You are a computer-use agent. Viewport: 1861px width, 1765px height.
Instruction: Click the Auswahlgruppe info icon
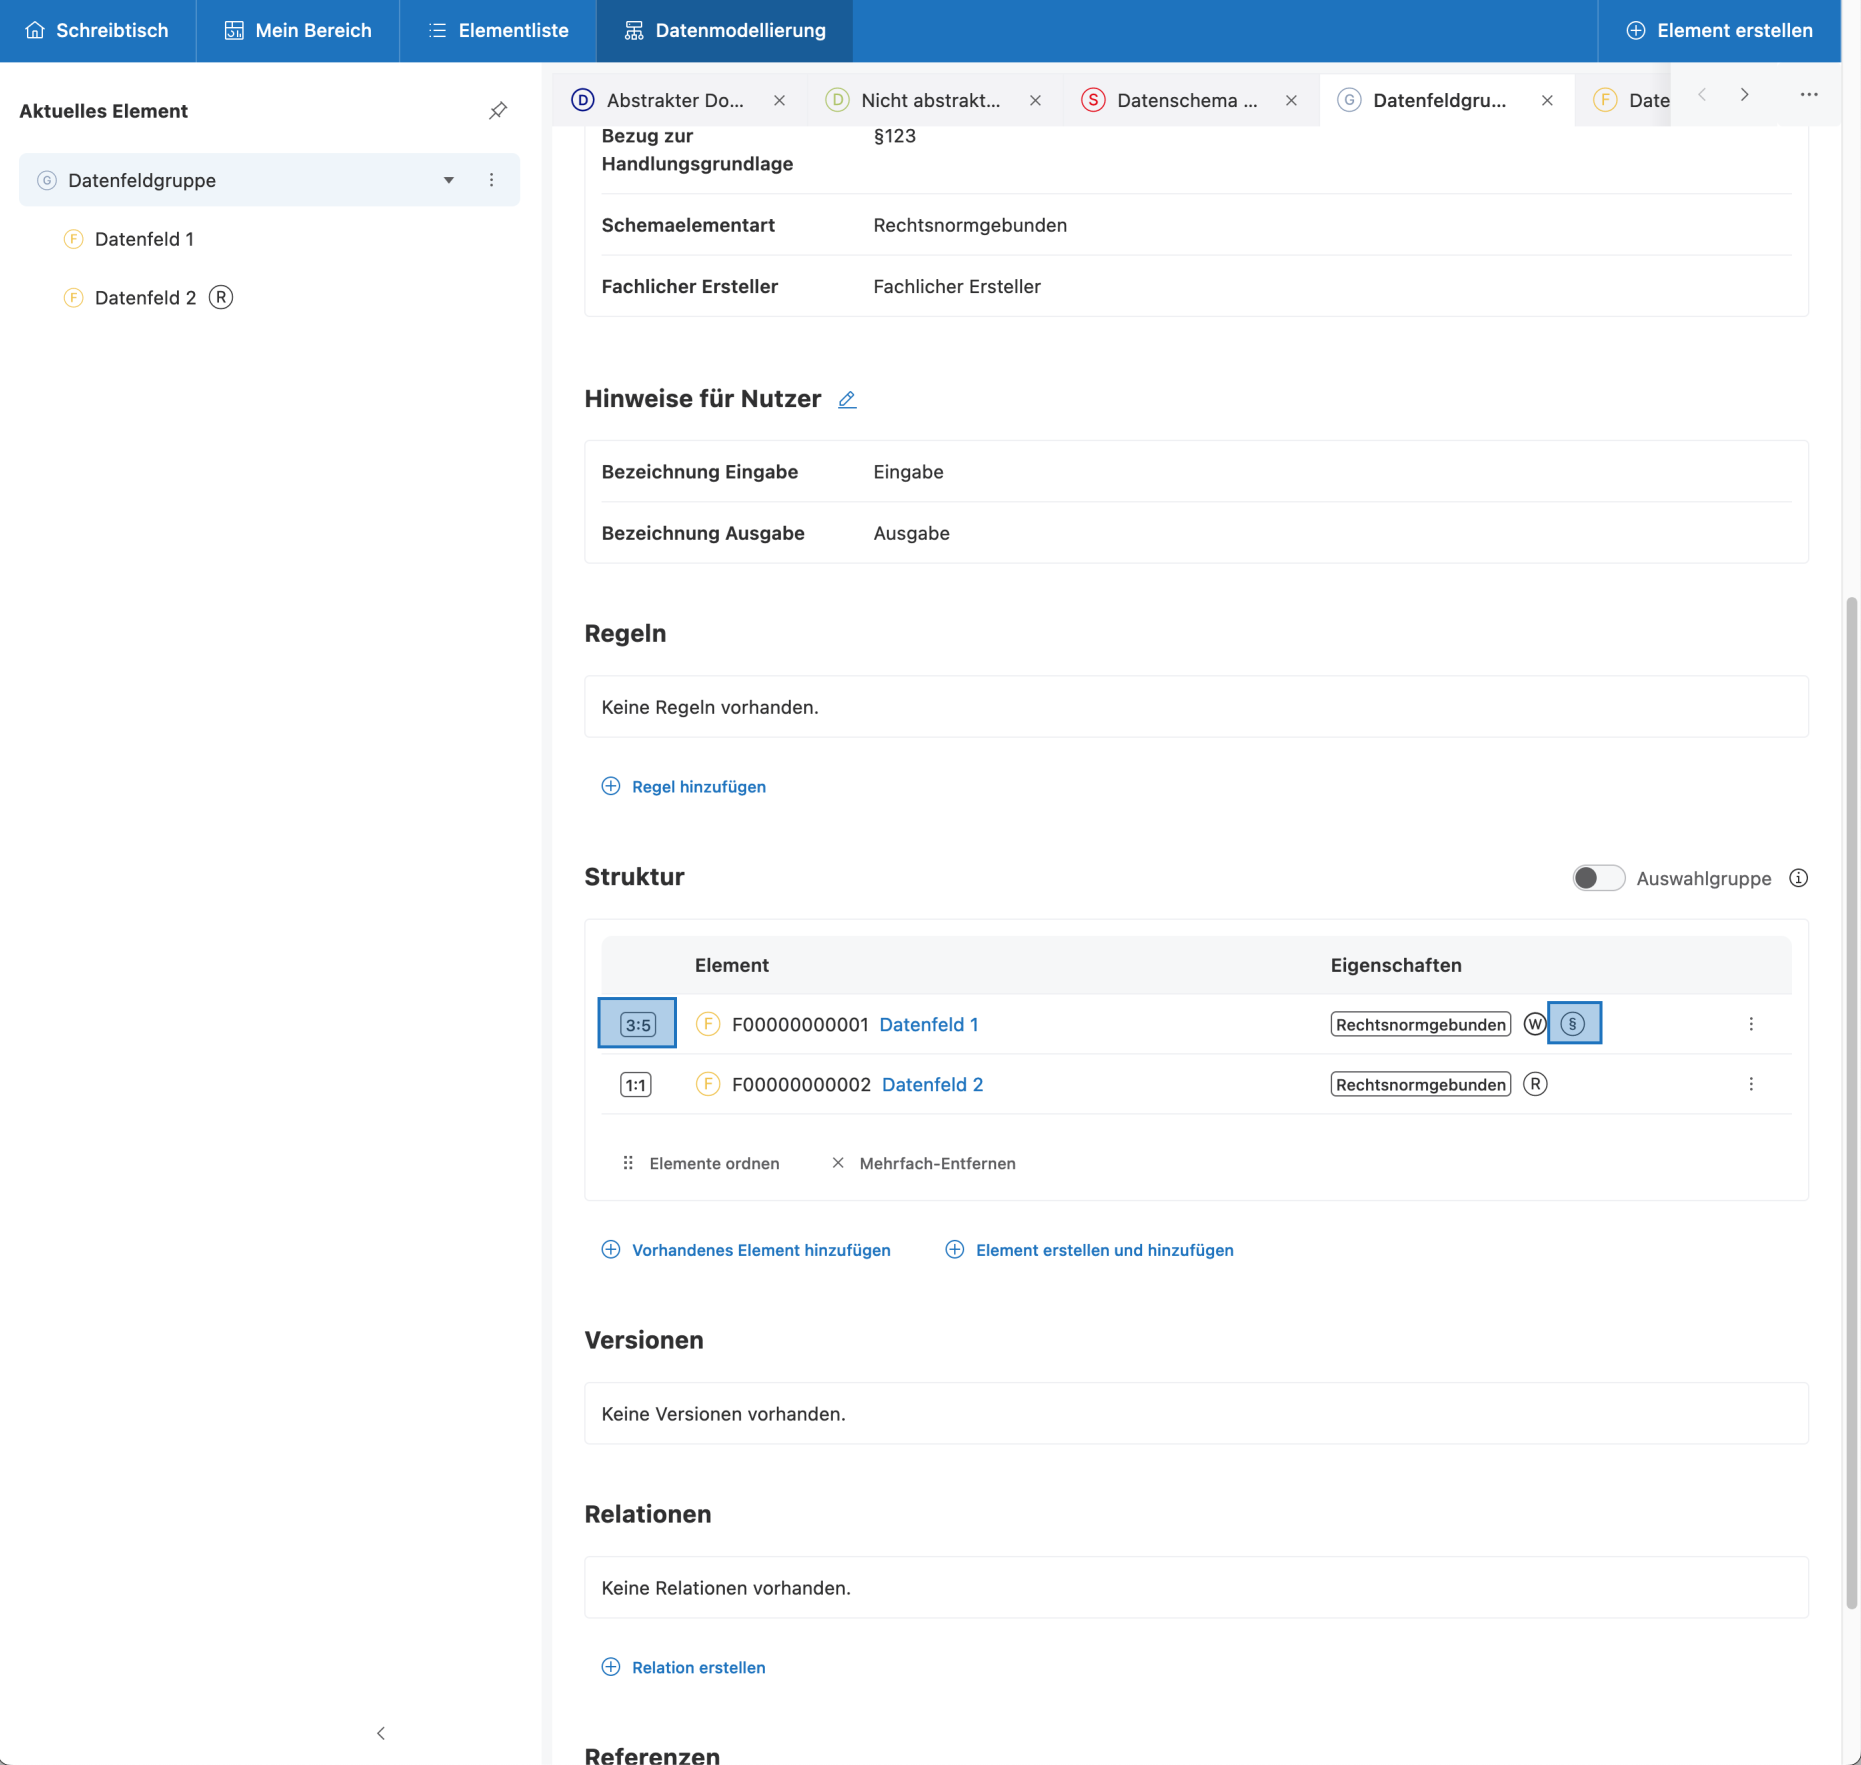[1798, 878]
